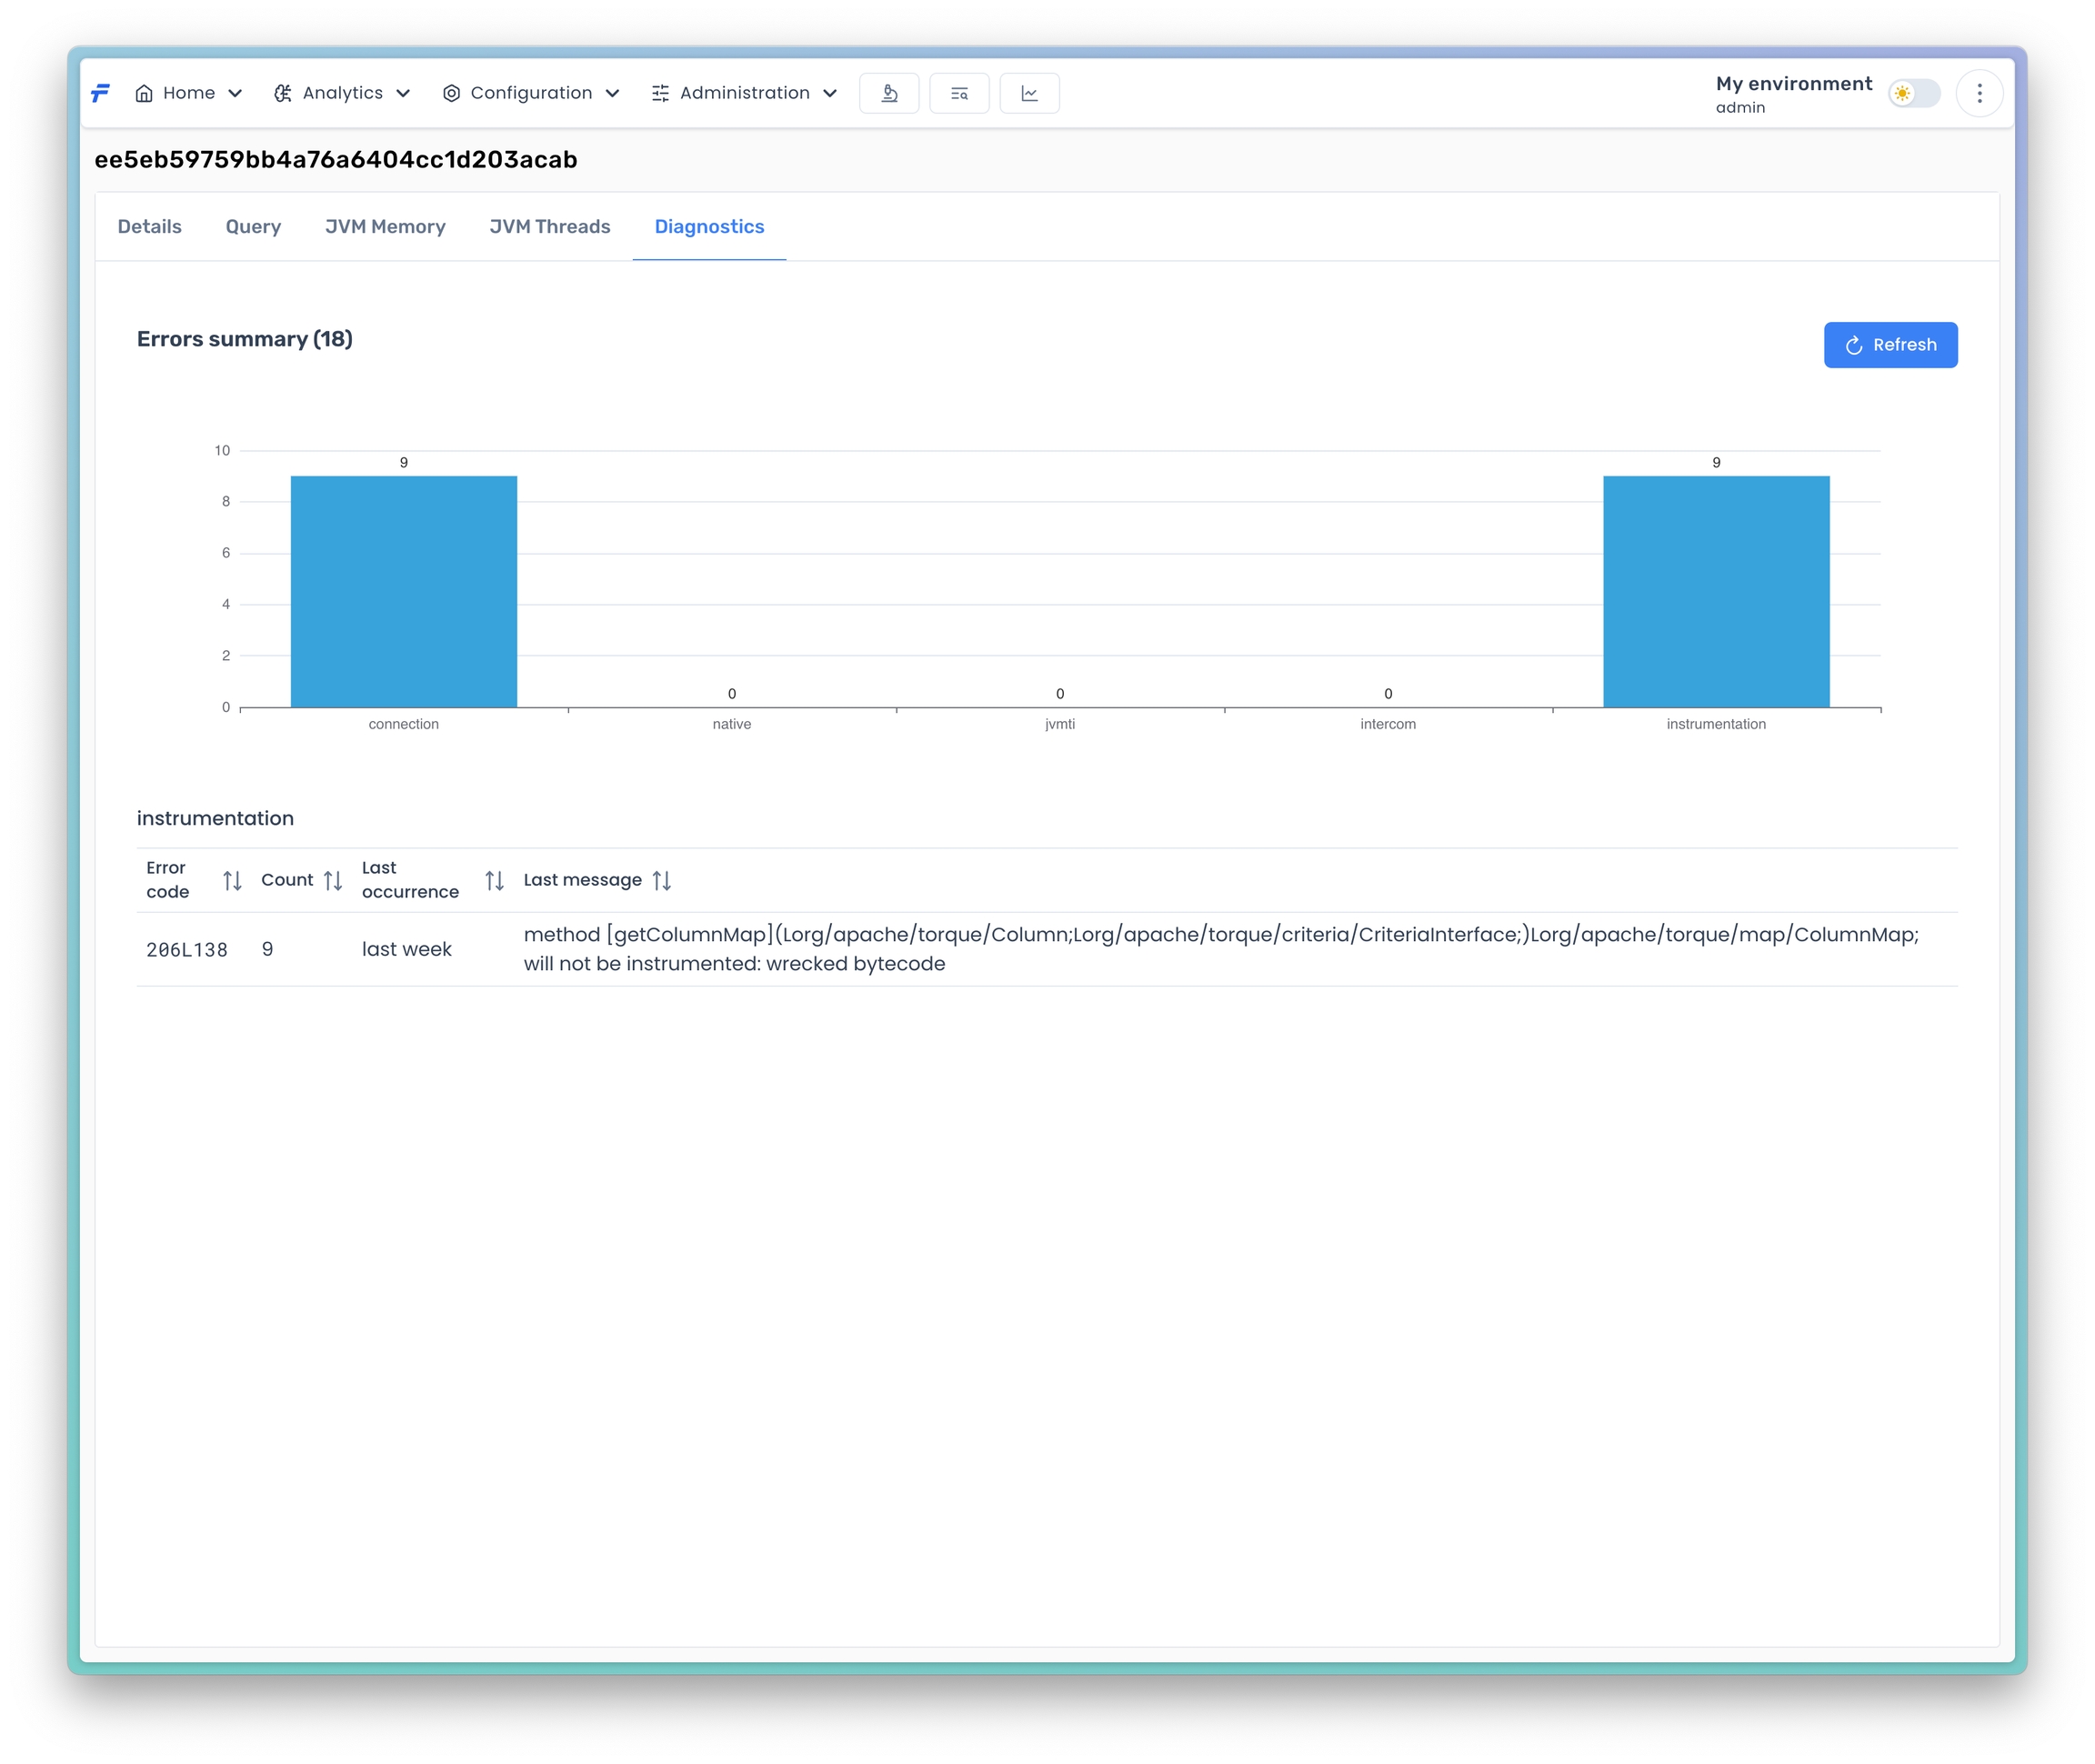The image size is (2095, 1764).
Task: Sort by Last occurrence column
Action: tap(494, 880)
